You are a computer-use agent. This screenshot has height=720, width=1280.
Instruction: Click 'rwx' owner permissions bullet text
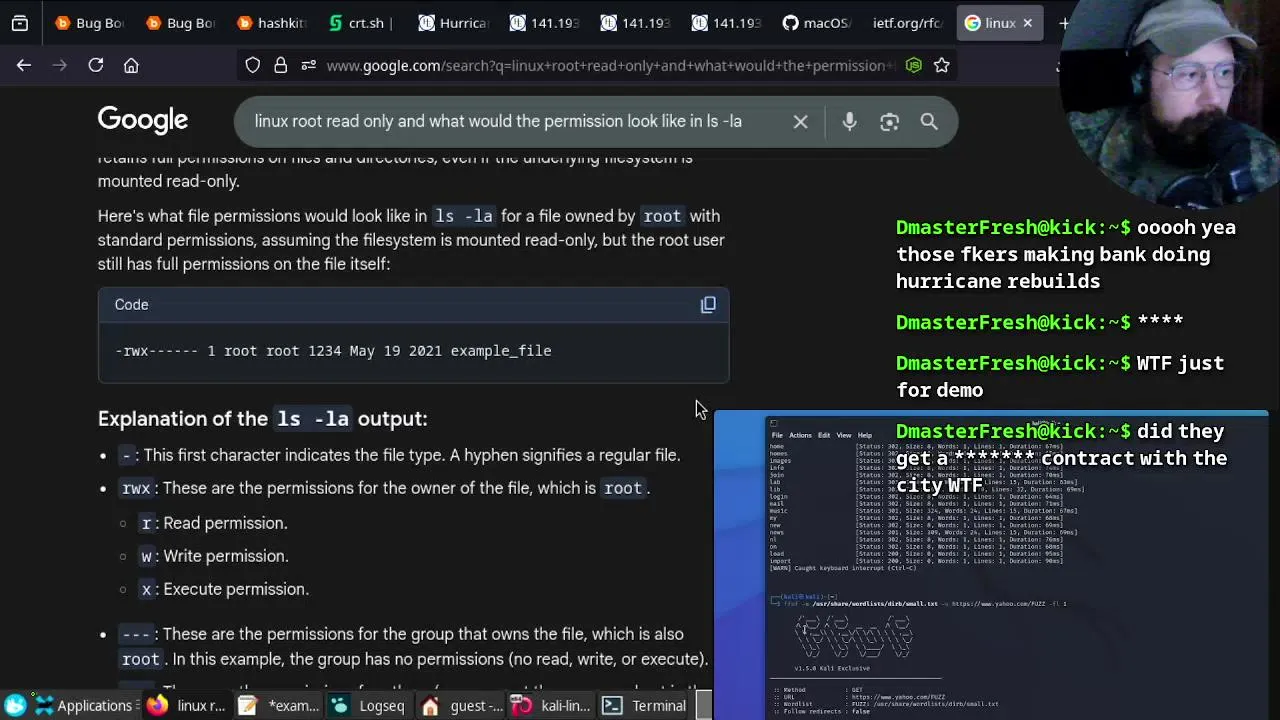point(385,488)
